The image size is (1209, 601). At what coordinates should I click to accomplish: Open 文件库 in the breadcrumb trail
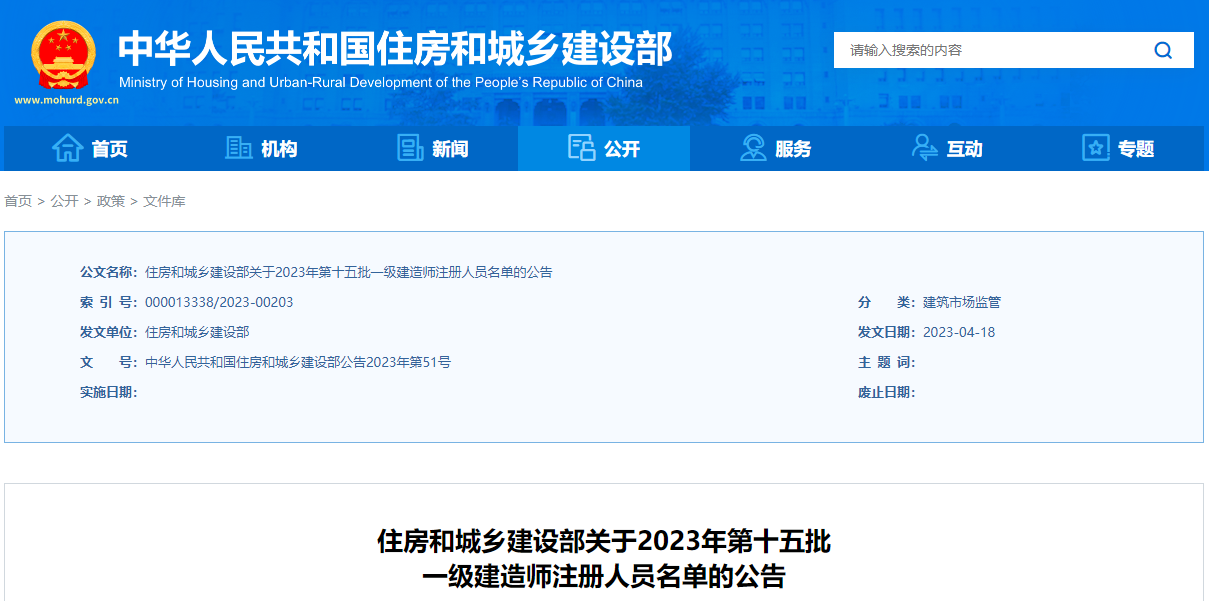pyautogui.click(x=164, y=201)
